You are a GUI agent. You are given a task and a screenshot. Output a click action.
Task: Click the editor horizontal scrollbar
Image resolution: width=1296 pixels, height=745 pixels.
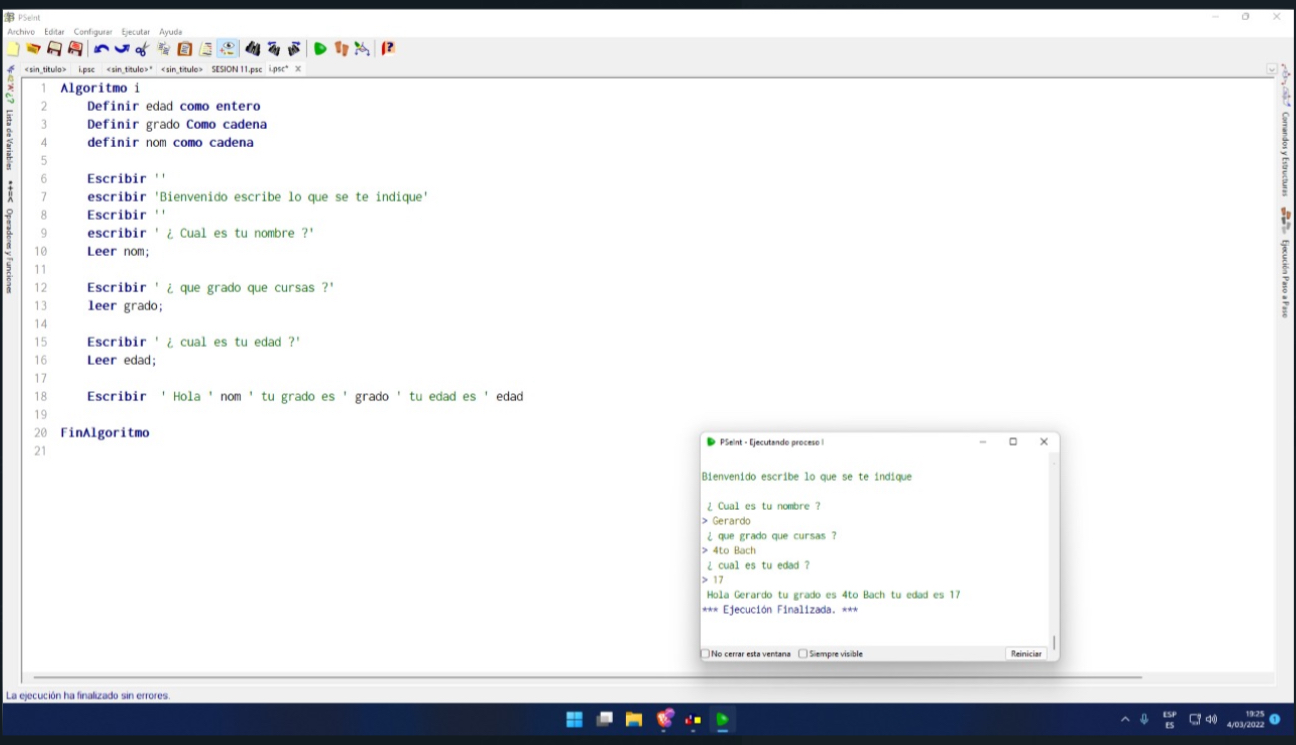pyautogui.click(x=588, y=677)
